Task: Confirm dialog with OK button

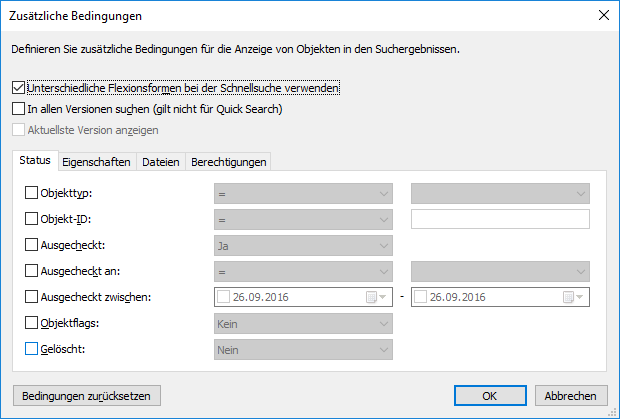Action: tap(490, 395)
